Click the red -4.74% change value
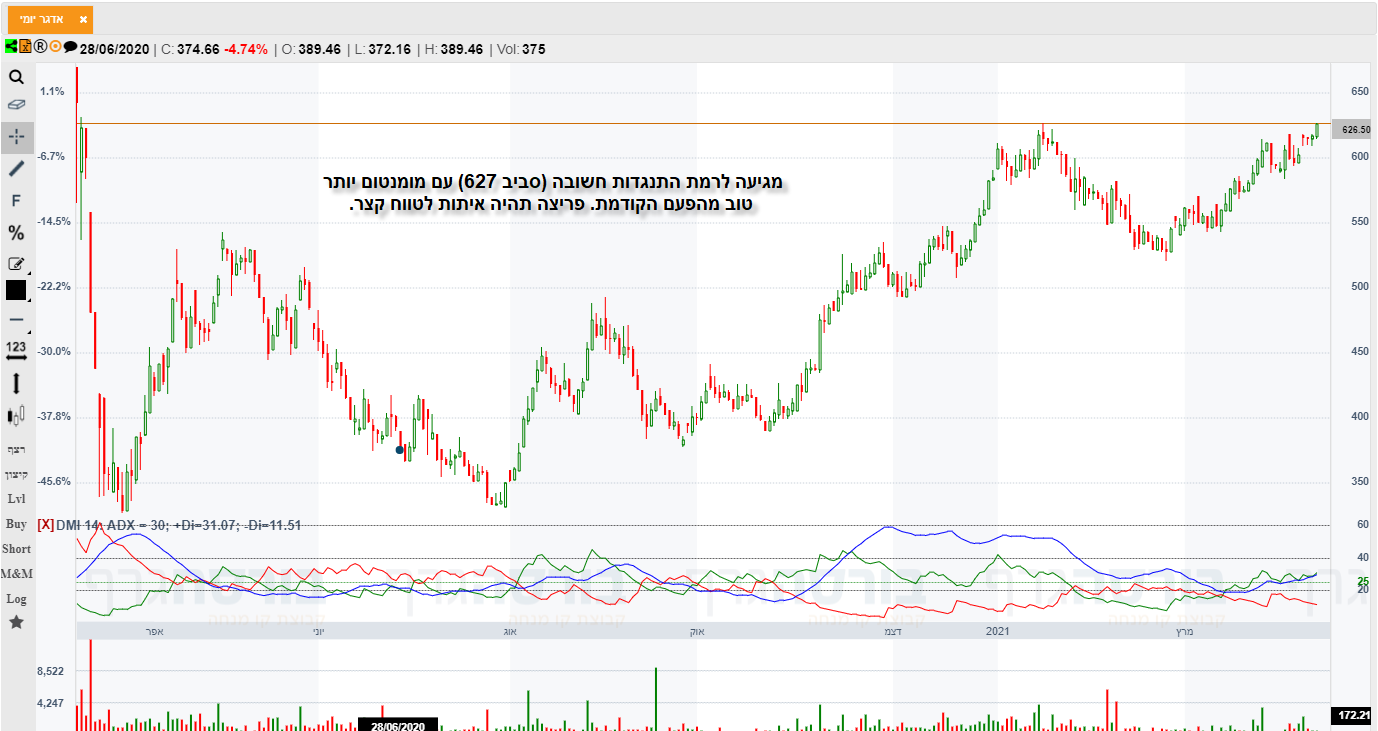 245,49
